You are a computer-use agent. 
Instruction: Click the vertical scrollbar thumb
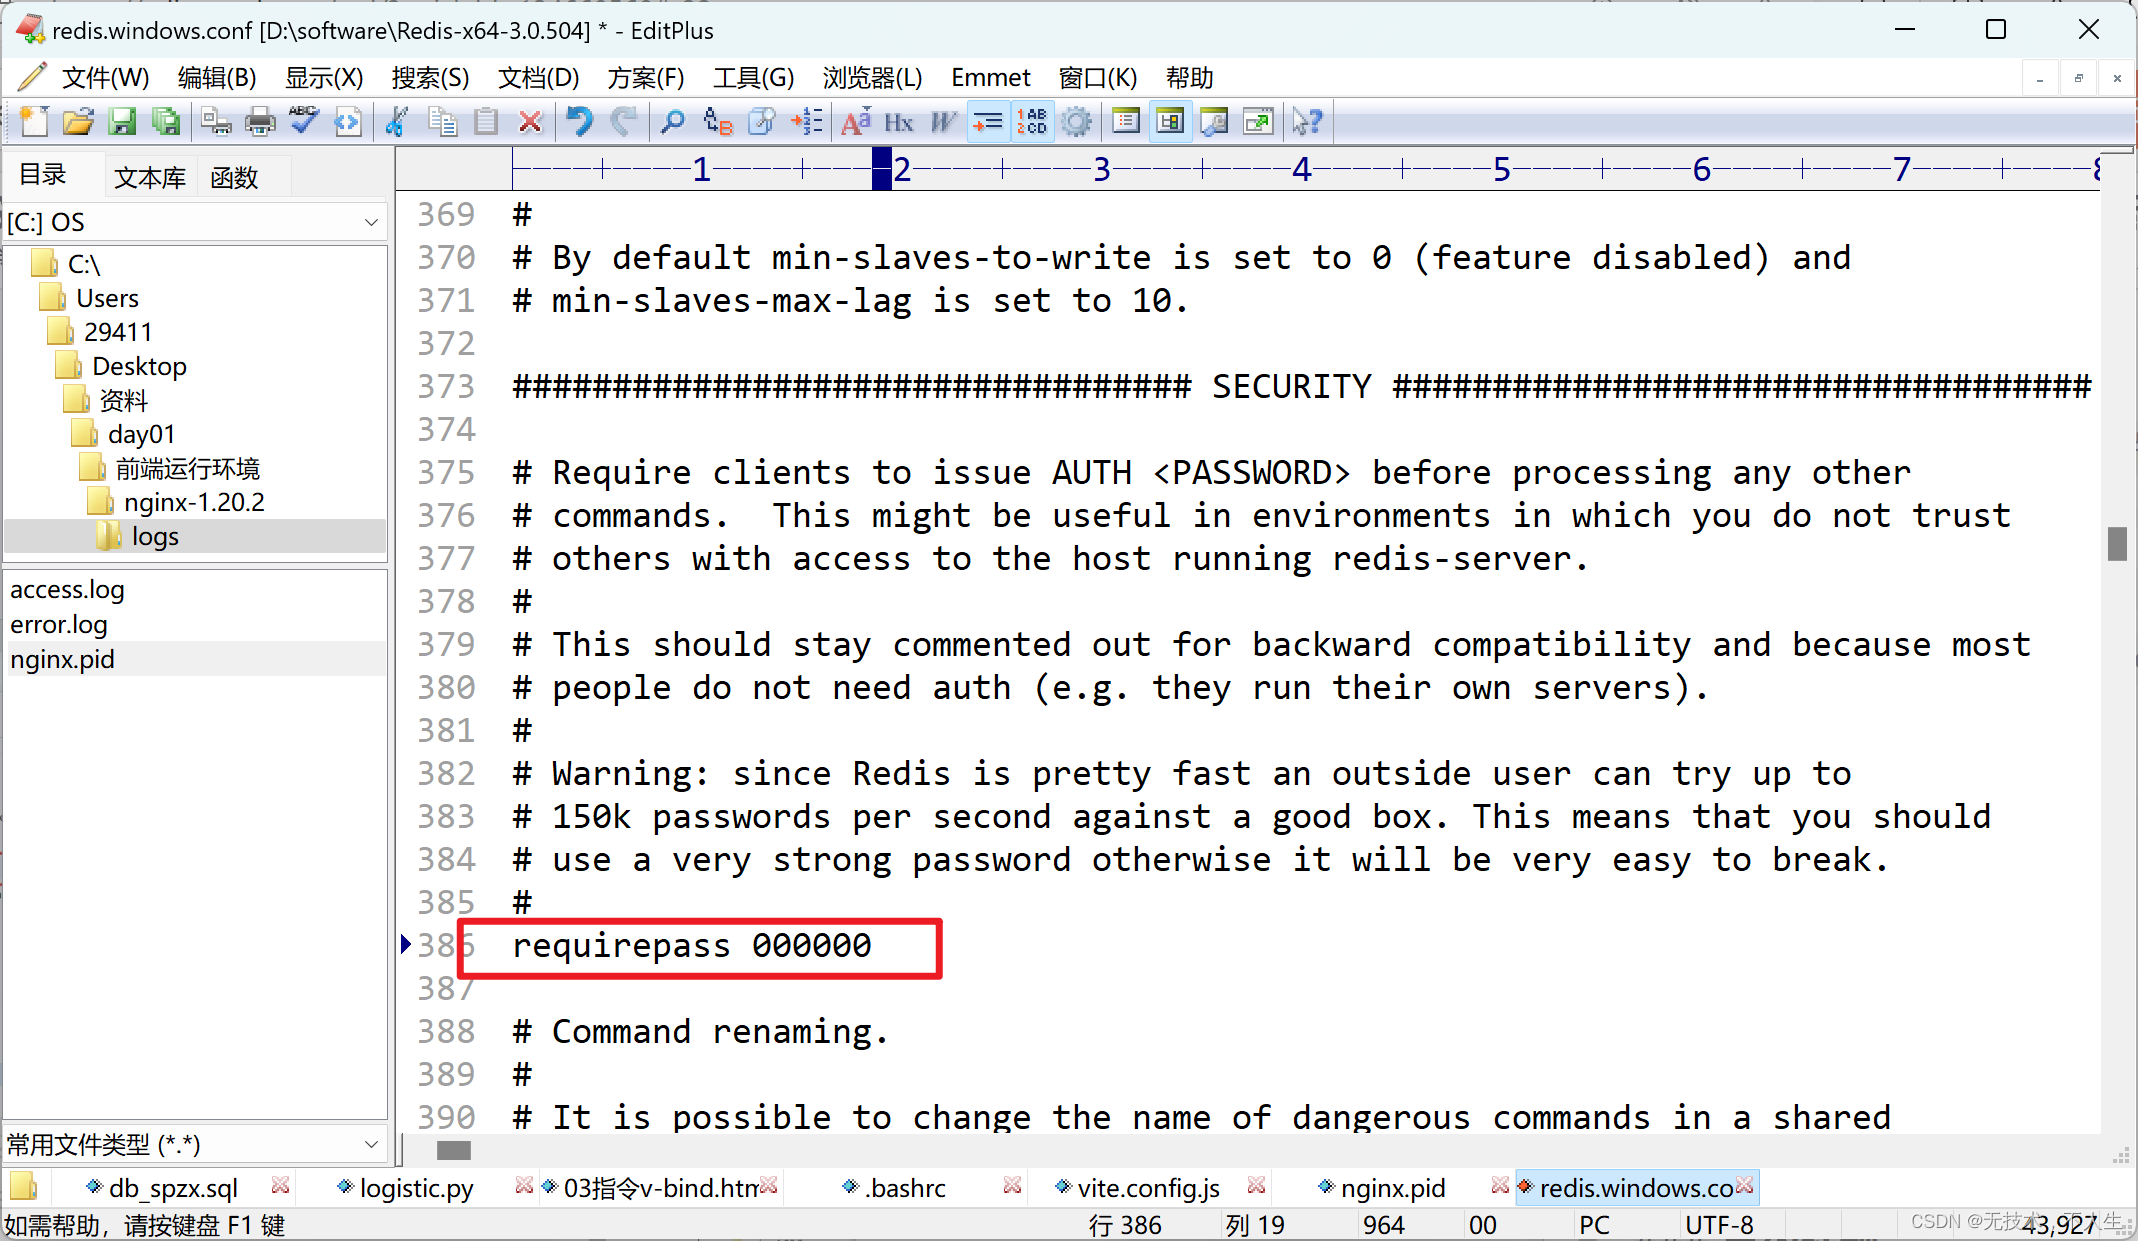pyautogui.click(x=2117, y=544)
